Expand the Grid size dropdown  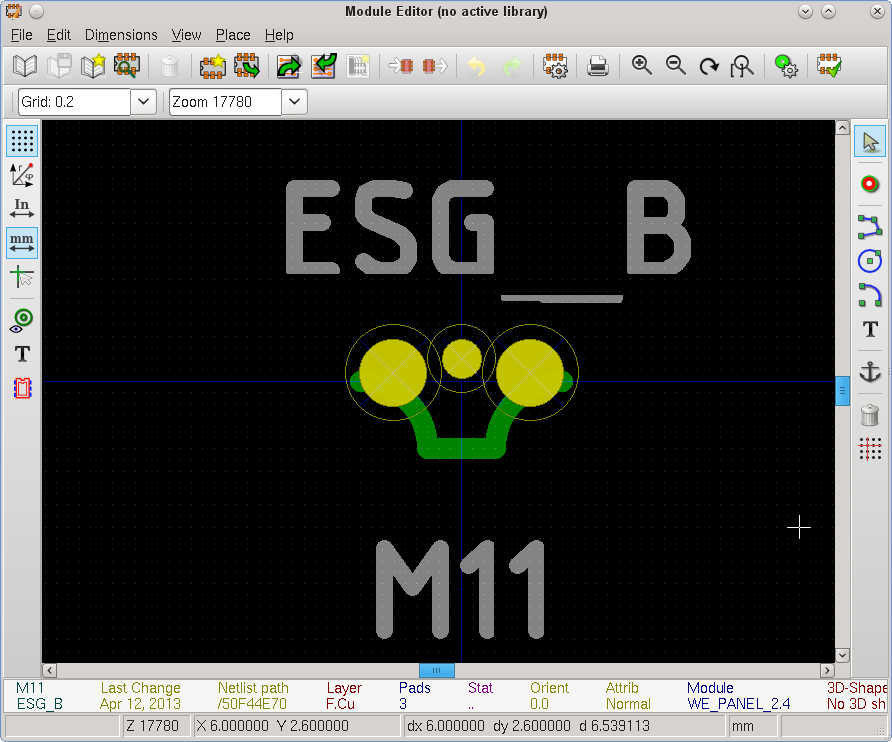[143, 102]
